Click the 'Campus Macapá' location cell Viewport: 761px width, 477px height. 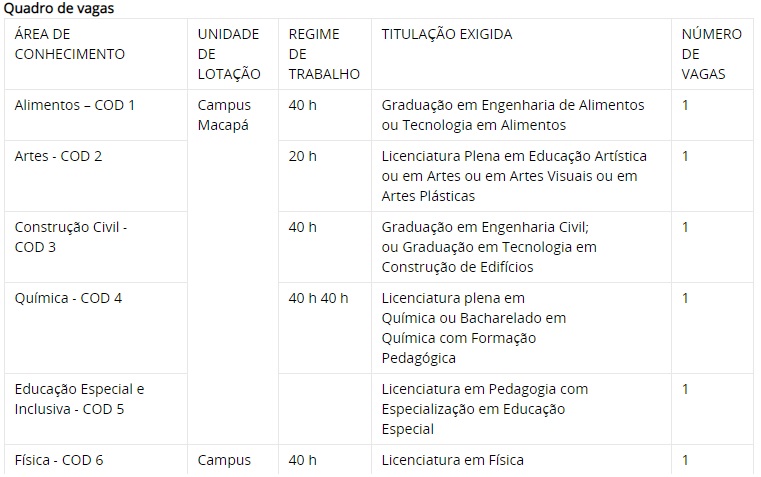233,267
